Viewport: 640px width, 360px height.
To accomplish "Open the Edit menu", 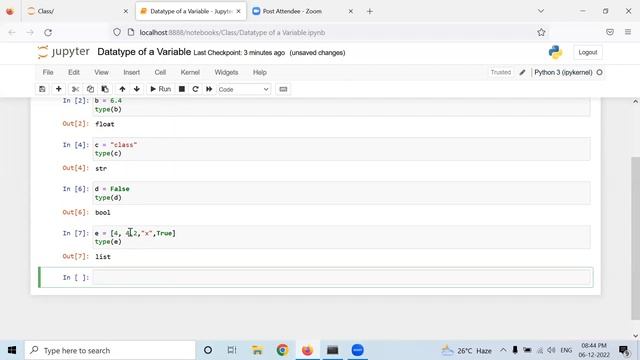I will pos(74,72).
